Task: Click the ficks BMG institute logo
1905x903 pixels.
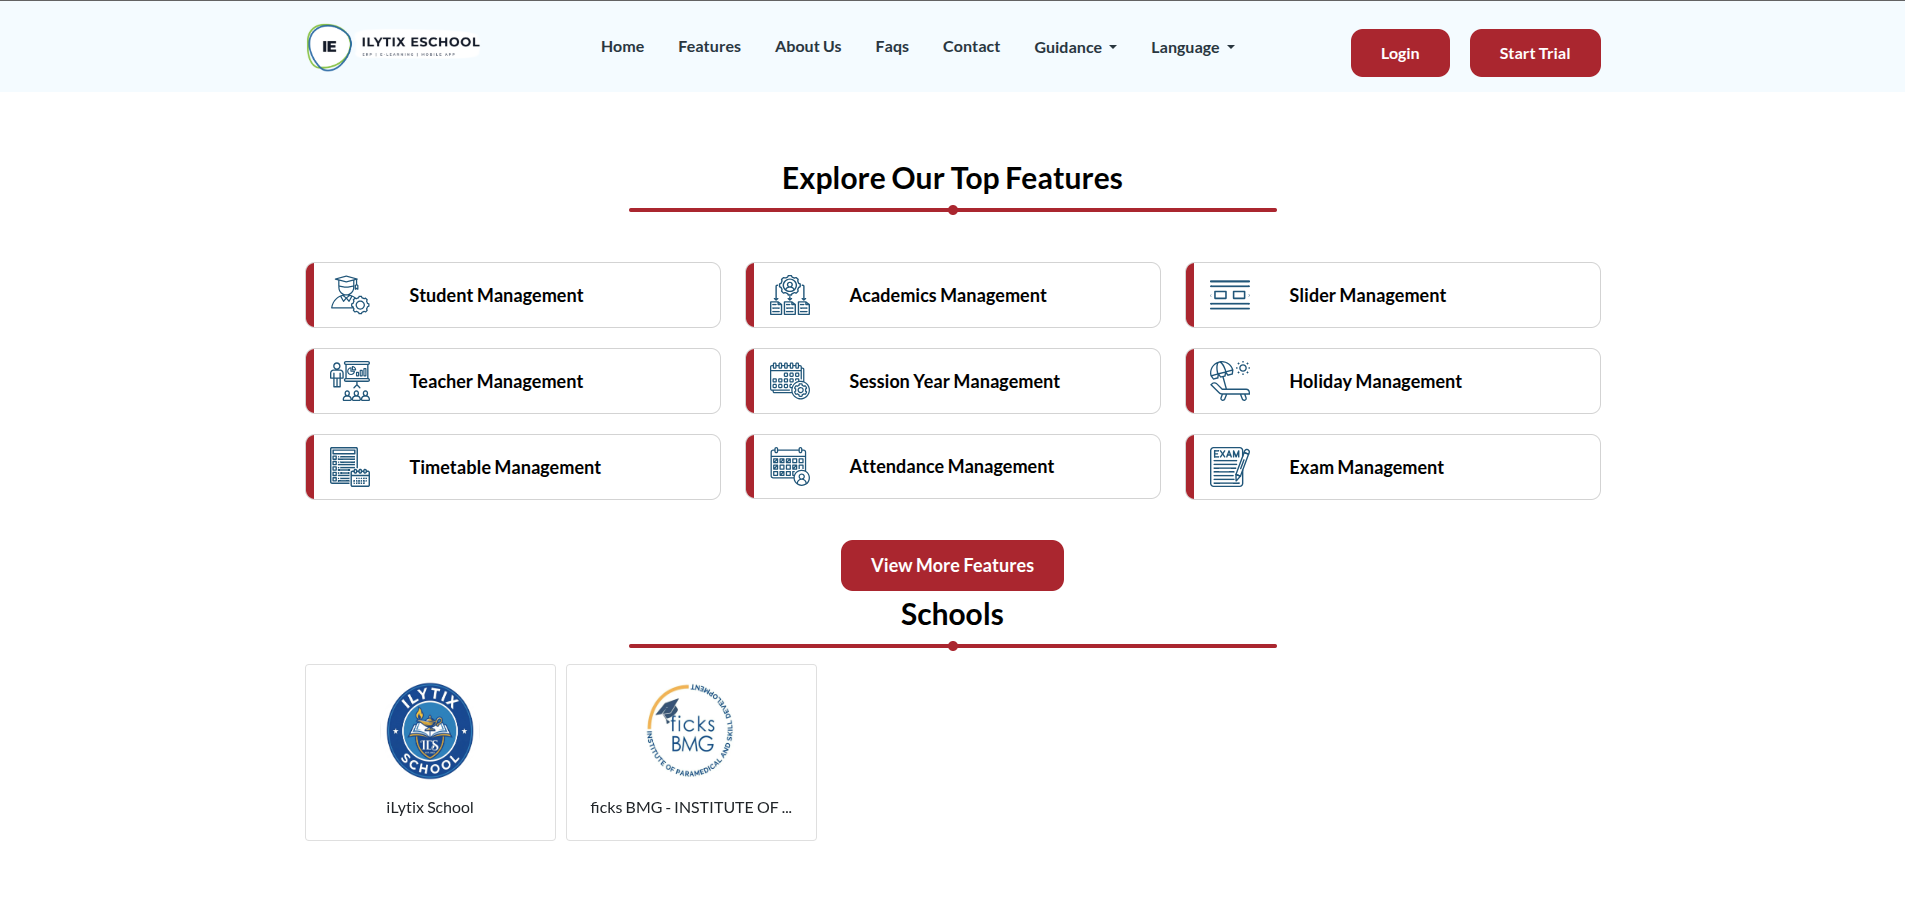Action: click(x=691, y=731)
